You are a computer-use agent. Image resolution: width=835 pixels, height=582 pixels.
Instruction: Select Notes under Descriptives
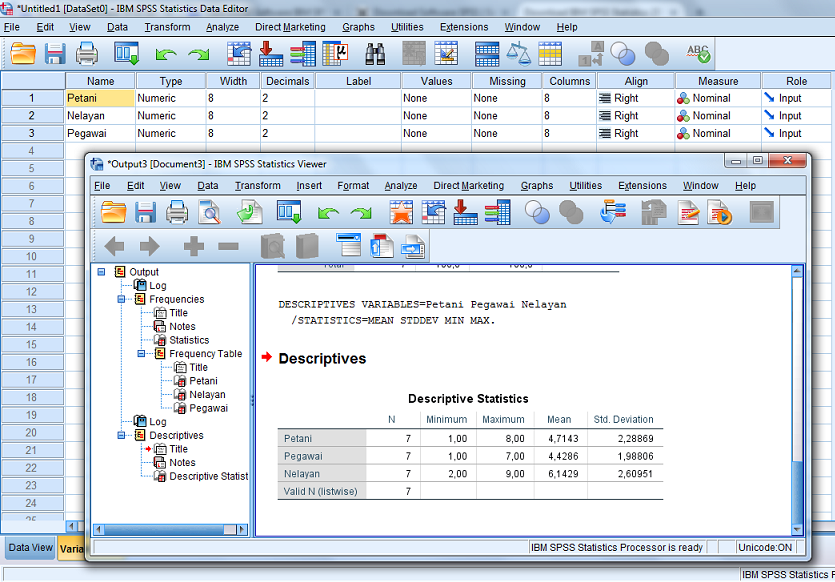(182, 463)
